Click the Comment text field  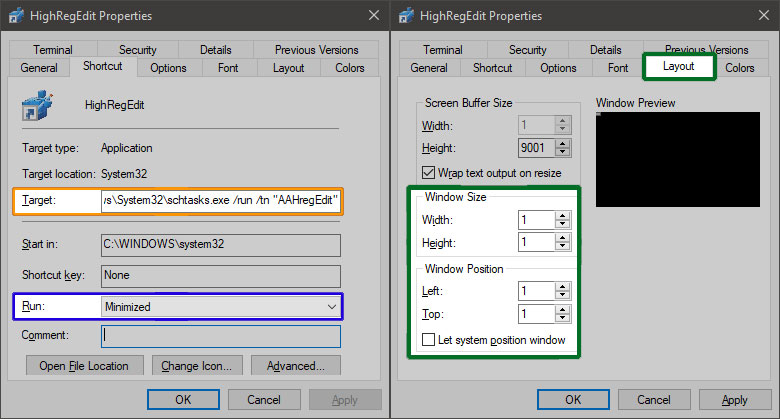(221, 336)
